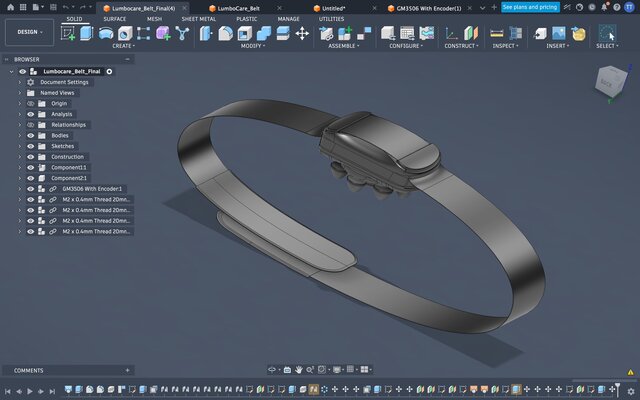This screenshot has height=400, width=640.
Task: Select the Create Sketch tool
Action: [x=68, y=33]
